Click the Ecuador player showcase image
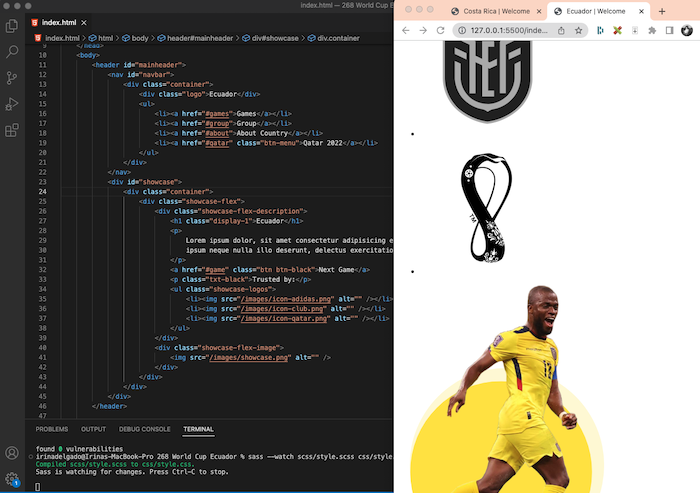The image size is (700, 493). tap(507, 389)
